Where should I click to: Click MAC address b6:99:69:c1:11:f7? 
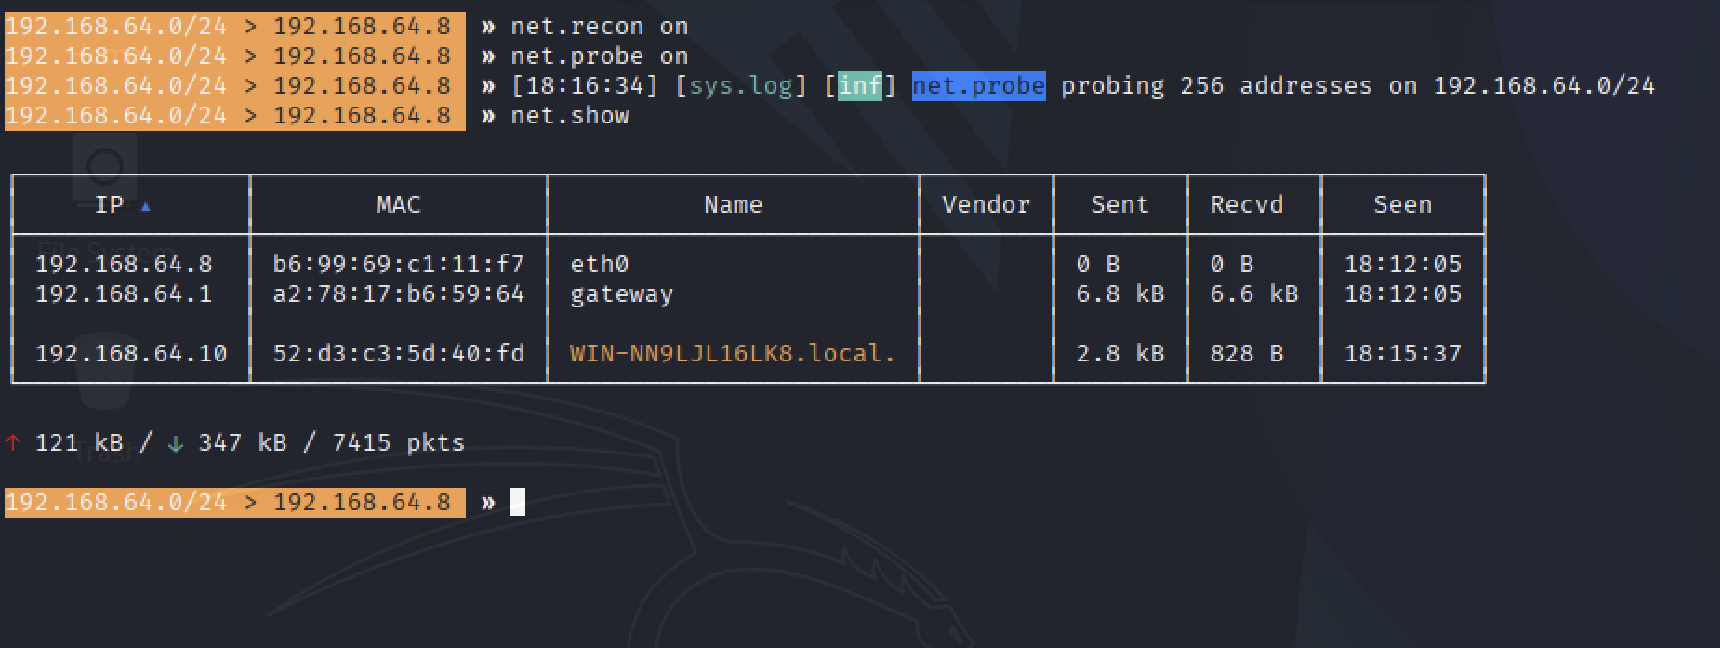(398, 264)
